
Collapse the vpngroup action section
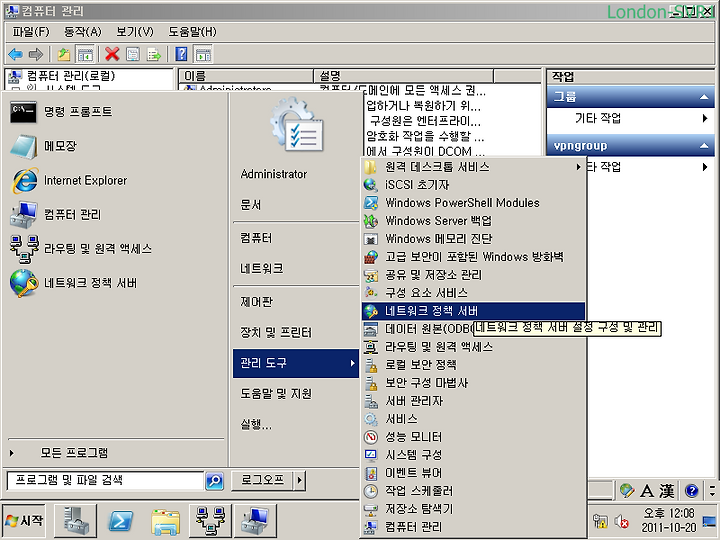point(703,146)
